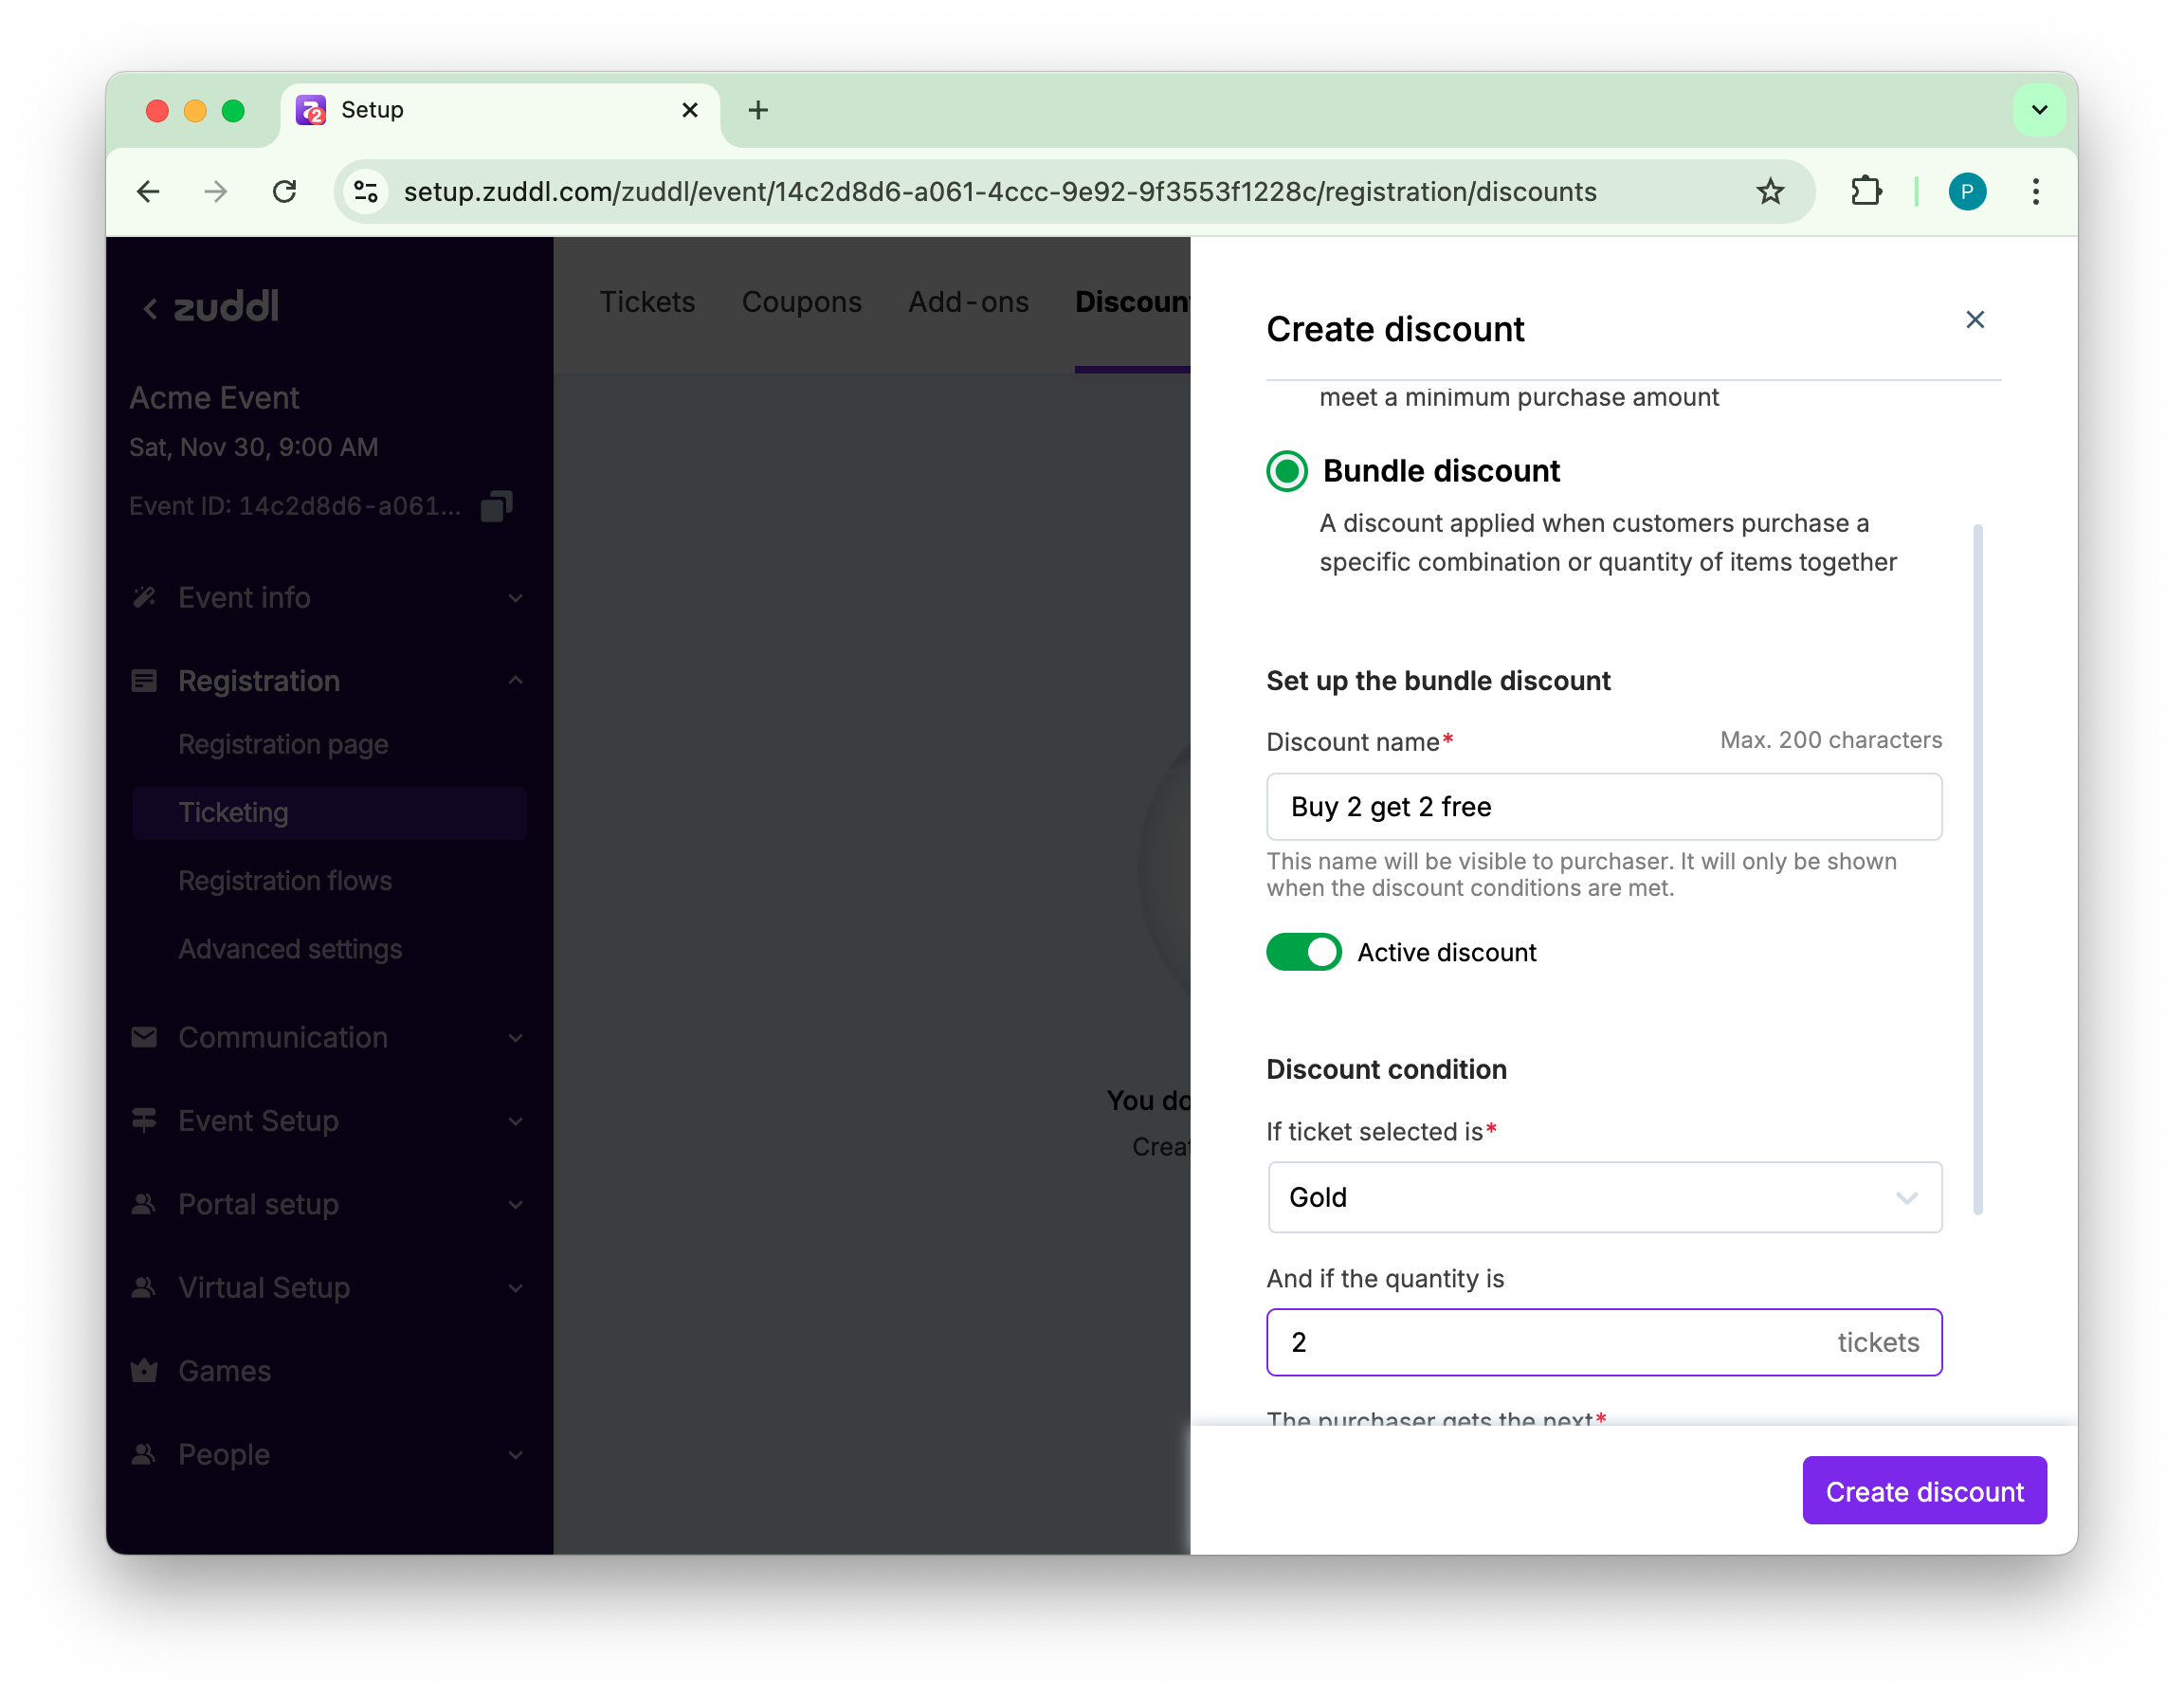Open the Add-ons tab
The width and height of the screenshot is (2184, 1695).
pyautogui.click(x=968, y=302)
